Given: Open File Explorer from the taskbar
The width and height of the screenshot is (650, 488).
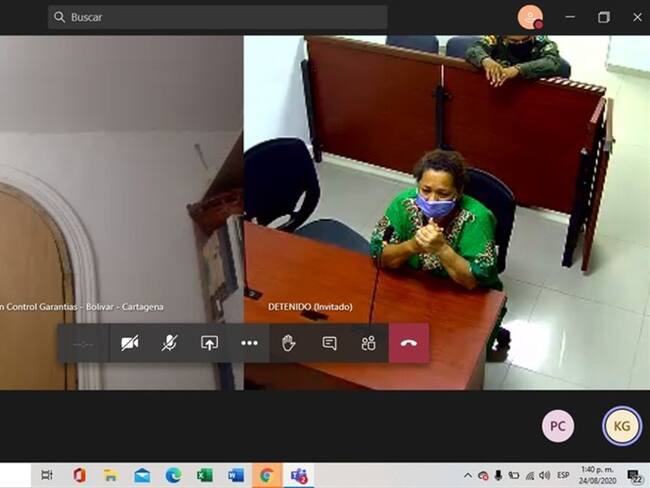Looking at the screenshot, I should tap(110, 475).
